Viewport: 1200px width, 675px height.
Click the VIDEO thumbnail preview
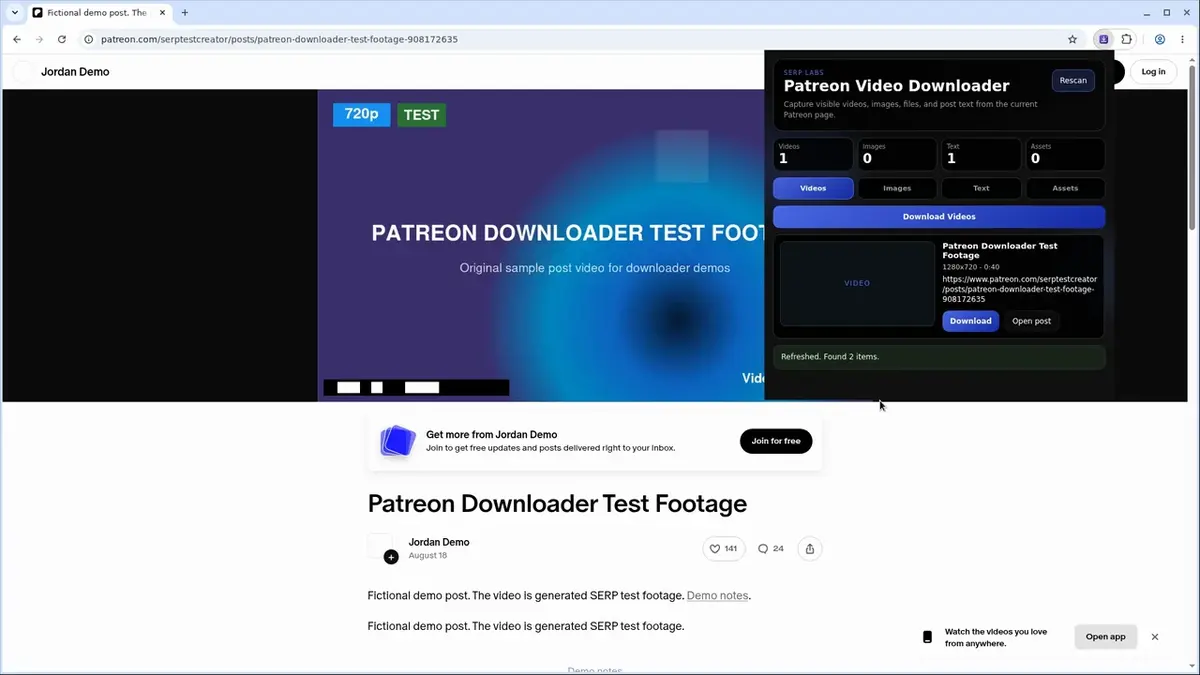[x=857, y=283]
